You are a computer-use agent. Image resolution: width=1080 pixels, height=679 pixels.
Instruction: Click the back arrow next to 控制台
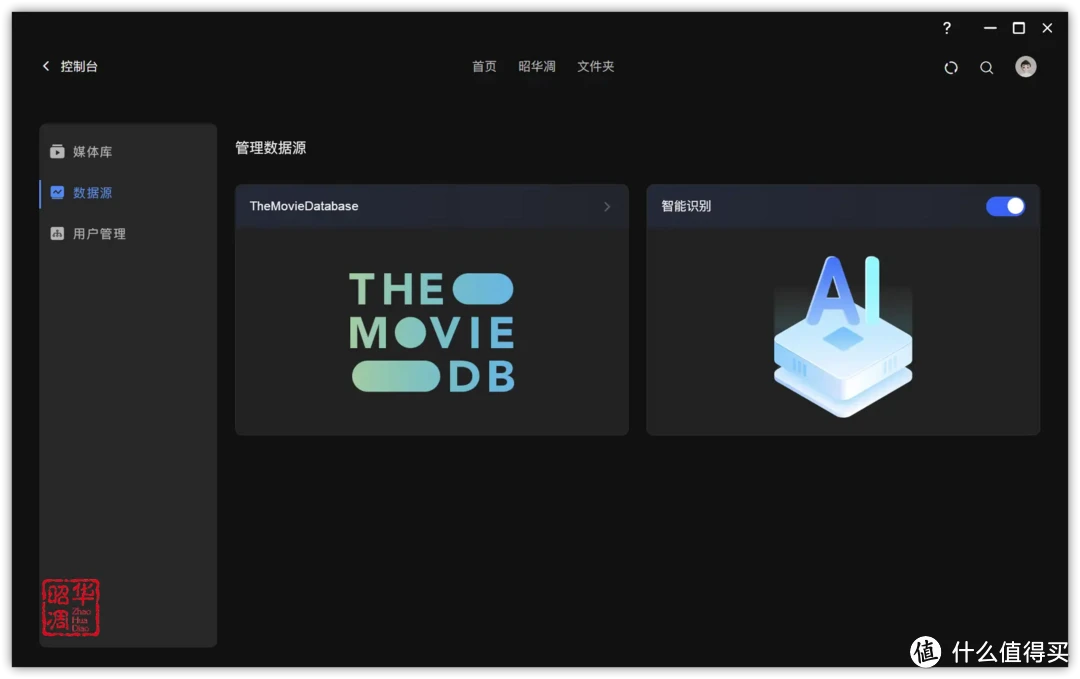pos(45,65)
